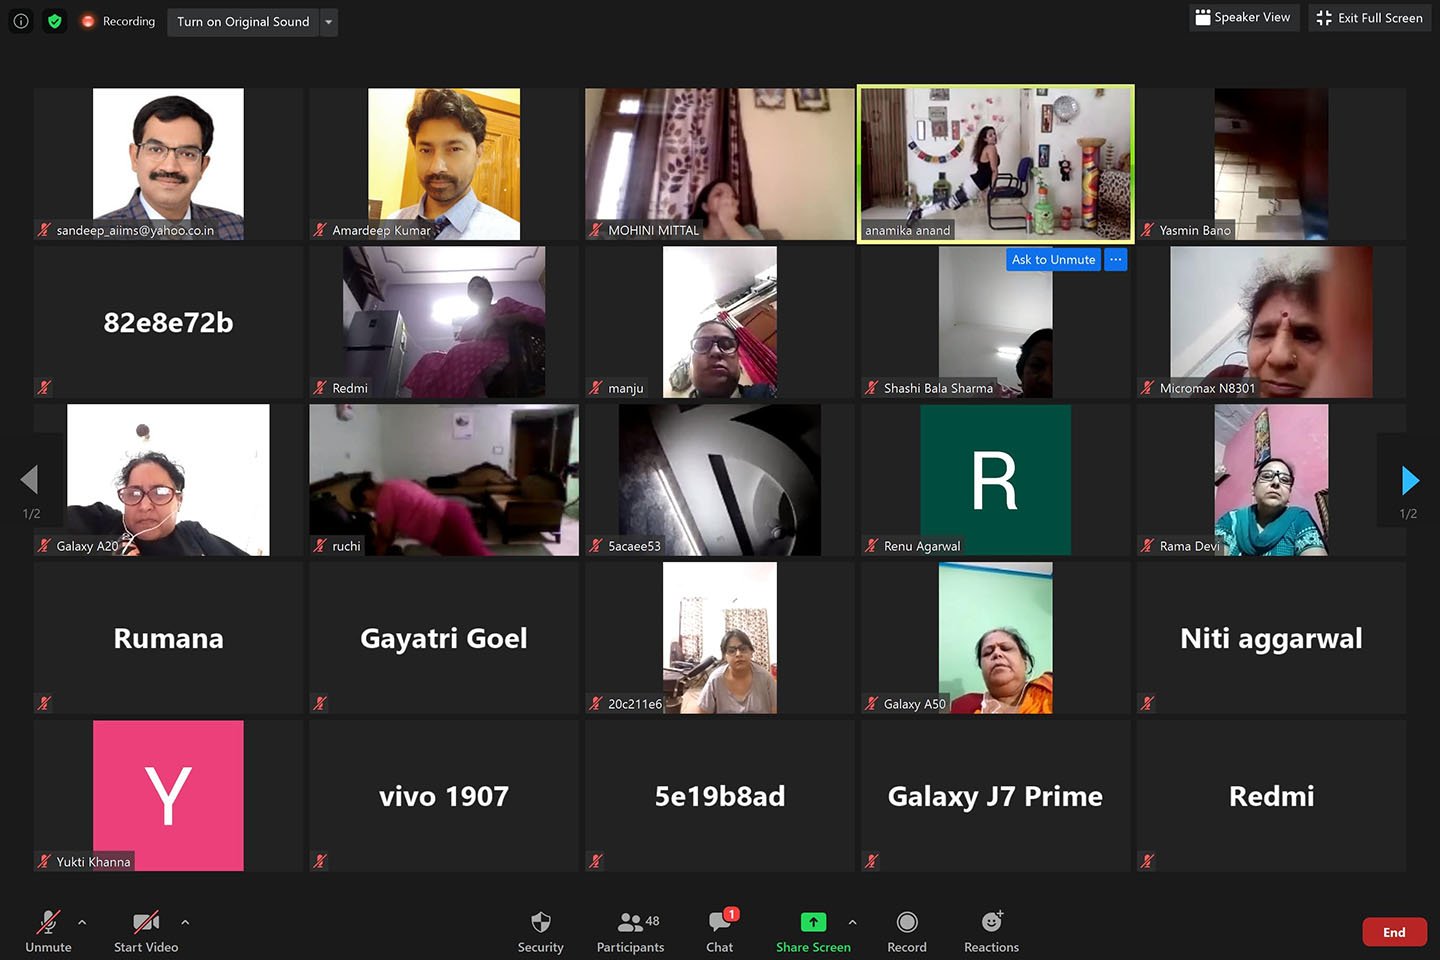Click the meeting information icon

coord(21,21)
